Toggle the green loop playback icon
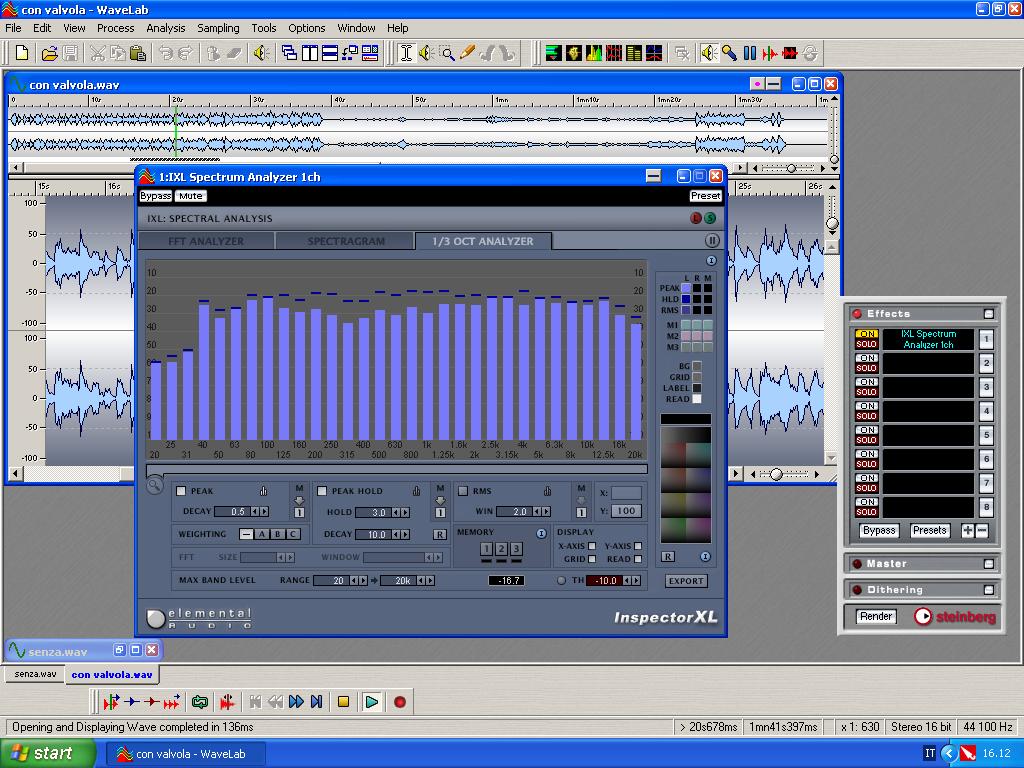The width and height of the screenshot is (1024, 768). pos(200,702)
